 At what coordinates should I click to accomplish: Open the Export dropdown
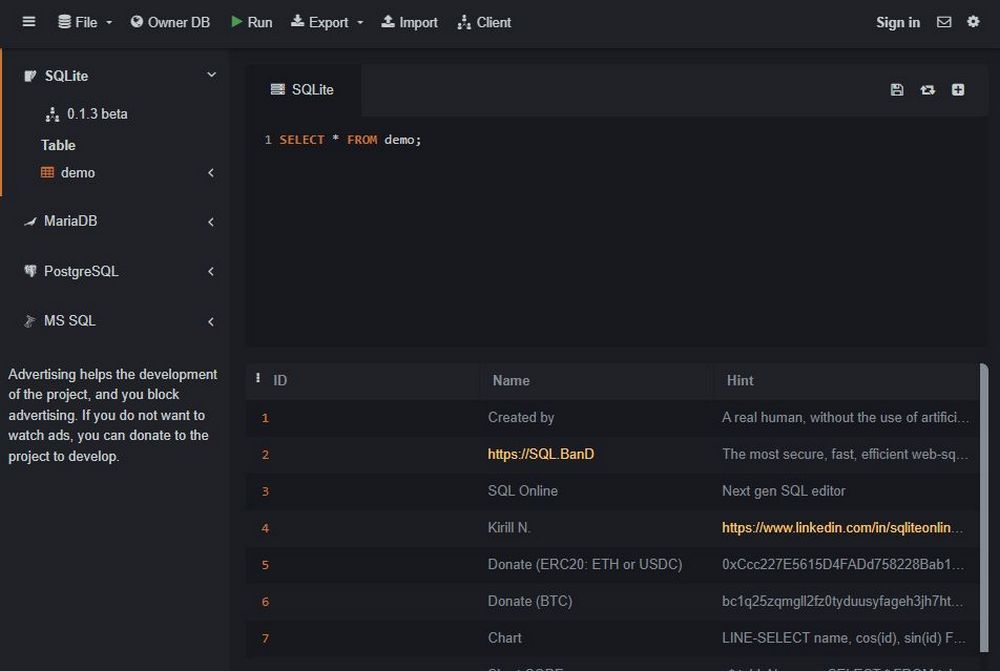coord(327,22)
